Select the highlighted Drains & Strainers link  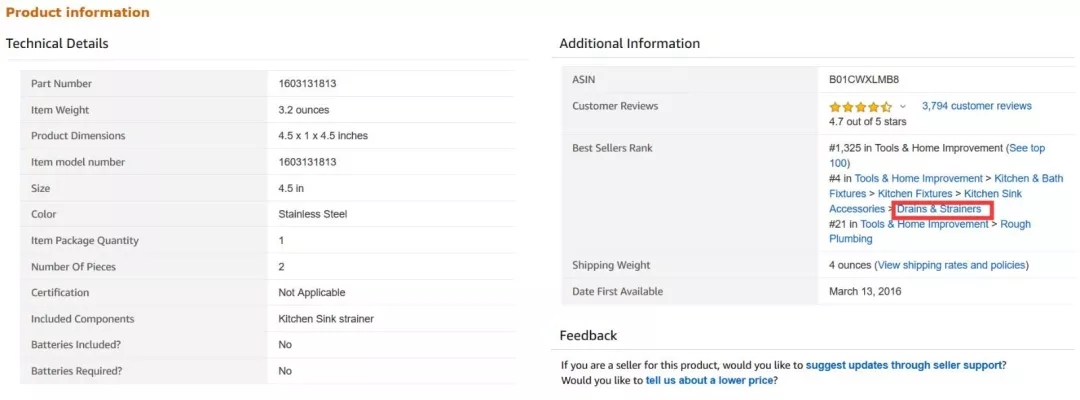coord(939,209)
